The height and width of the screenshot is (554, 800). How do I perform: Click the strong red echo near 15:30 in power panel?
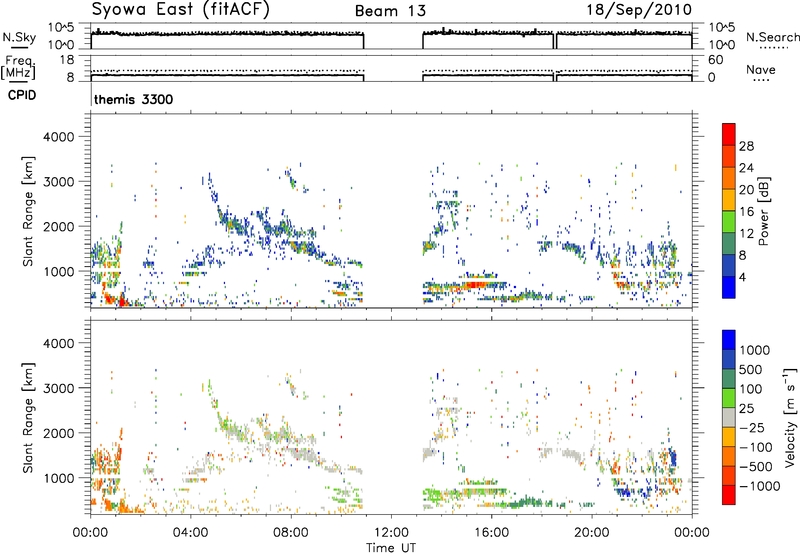476,285
